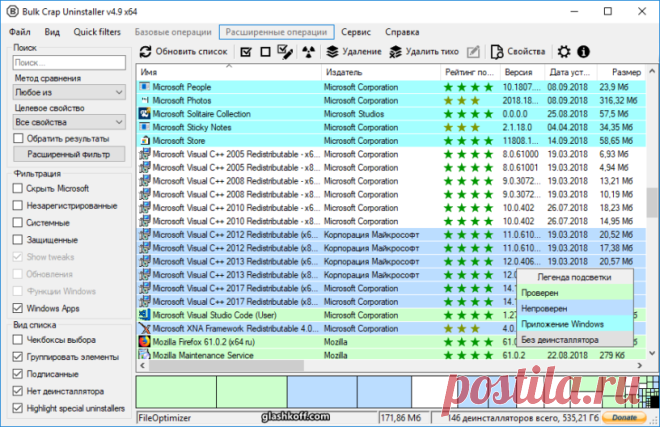Click Microsoft People app icon
Image resolution: width=660 pixels, height=427 pixels.
[144, 87]
